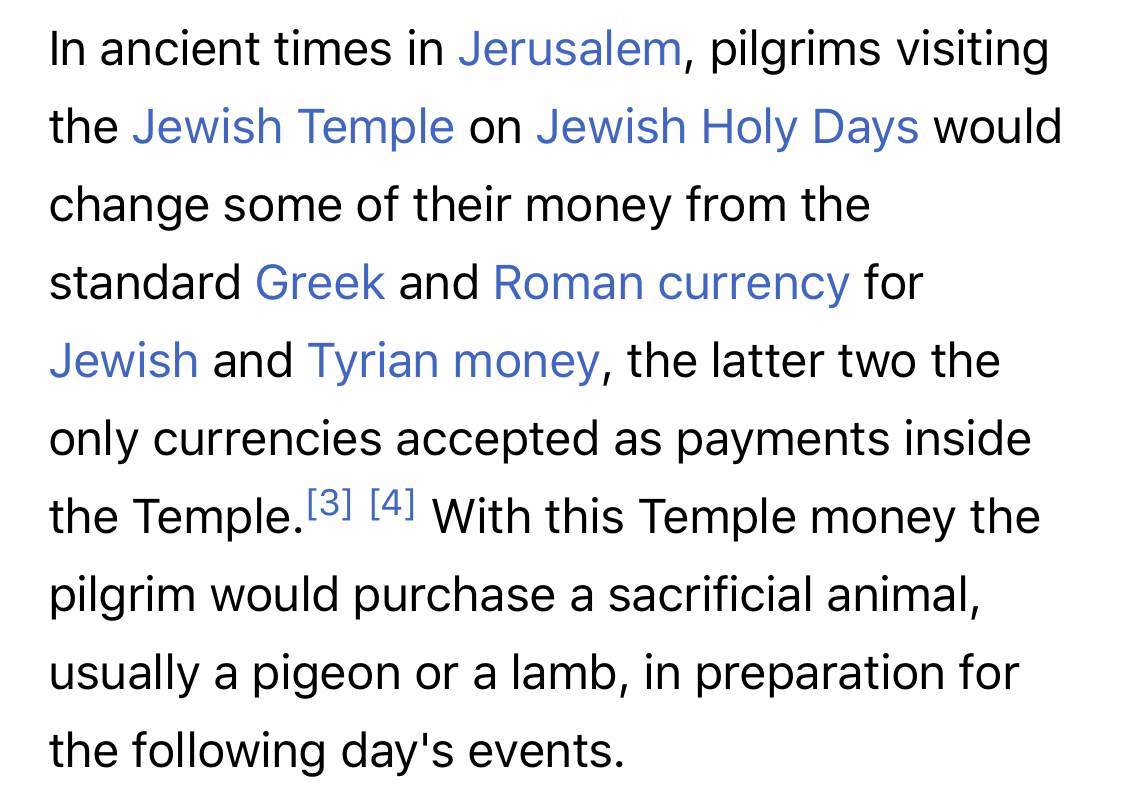The height and width of the screenshot is (789, 1125).
Task: Open footnote reference [4]
Action: point(392,503)
